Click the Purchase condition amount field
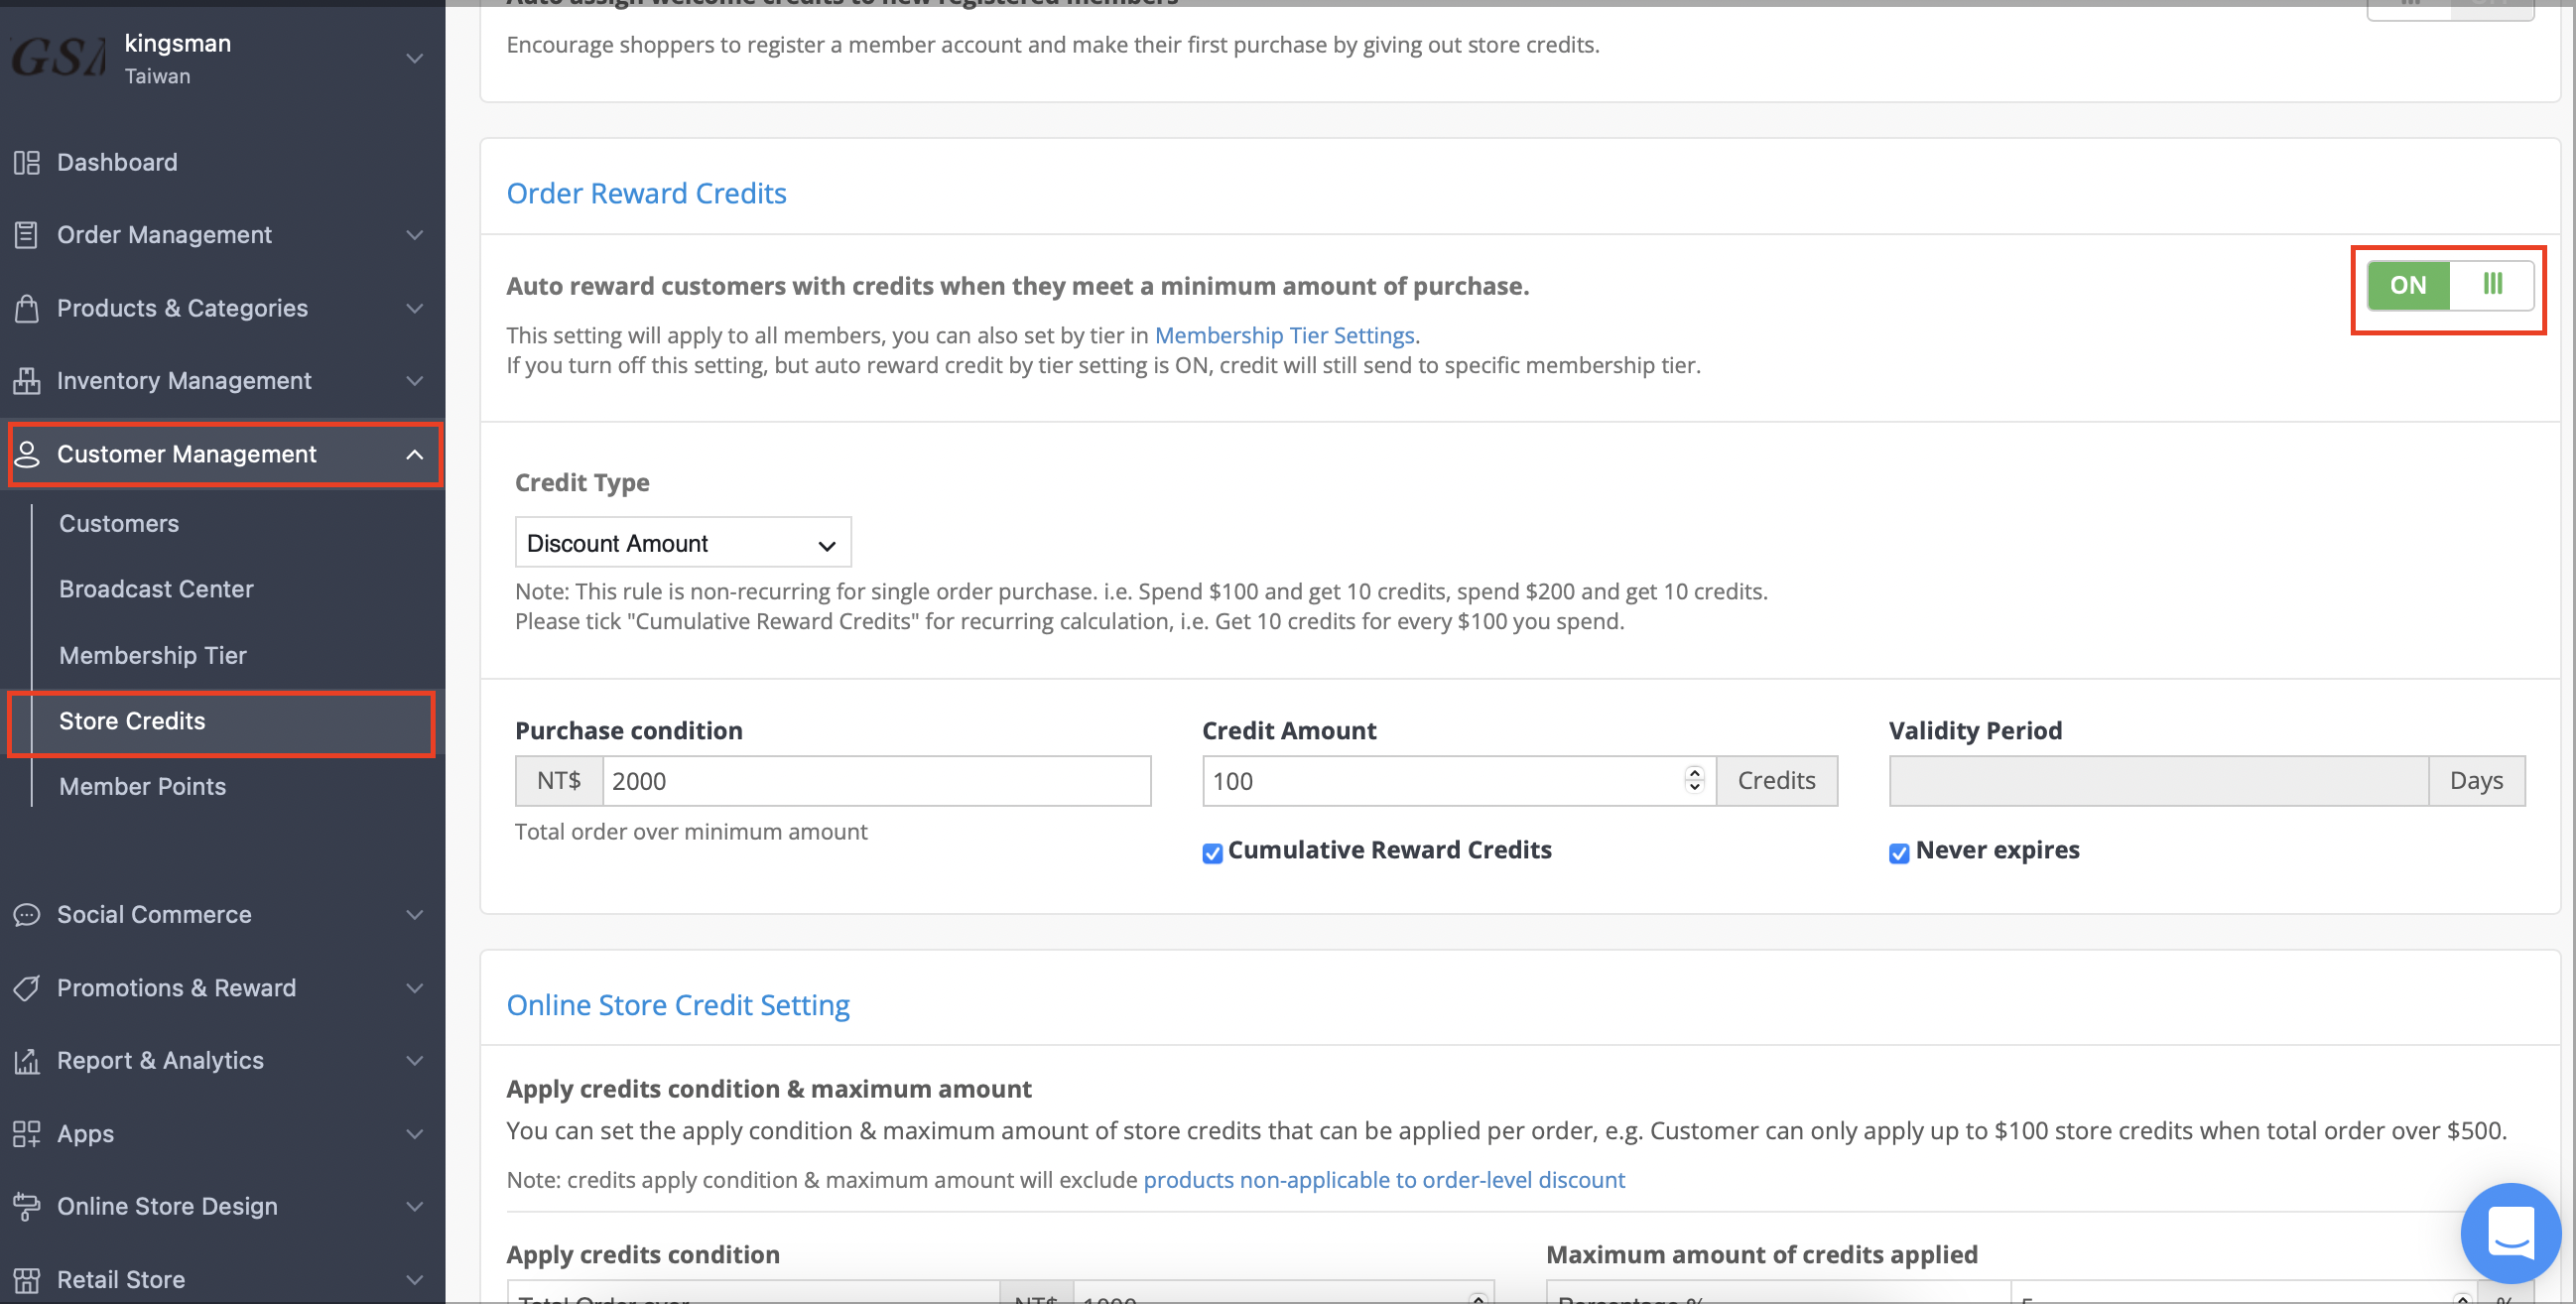Image resolution: width=2576 pixels, height=1304 pixels. 875,781
